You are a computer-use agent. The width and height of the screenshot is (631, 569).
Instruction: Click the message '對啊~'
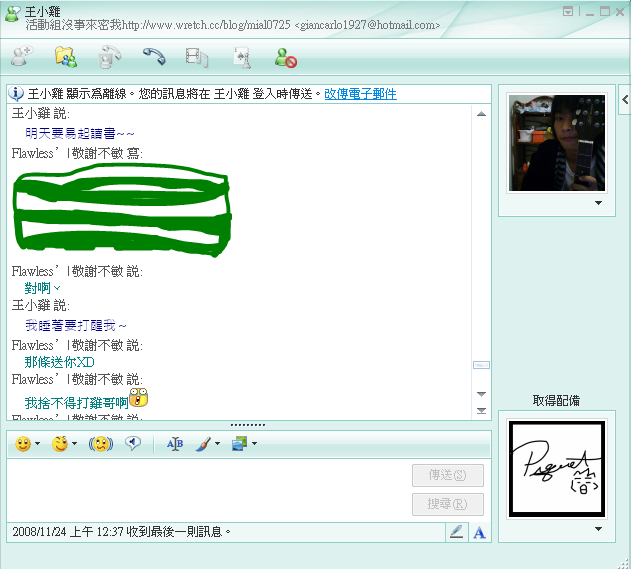click(x=42, y=288)
